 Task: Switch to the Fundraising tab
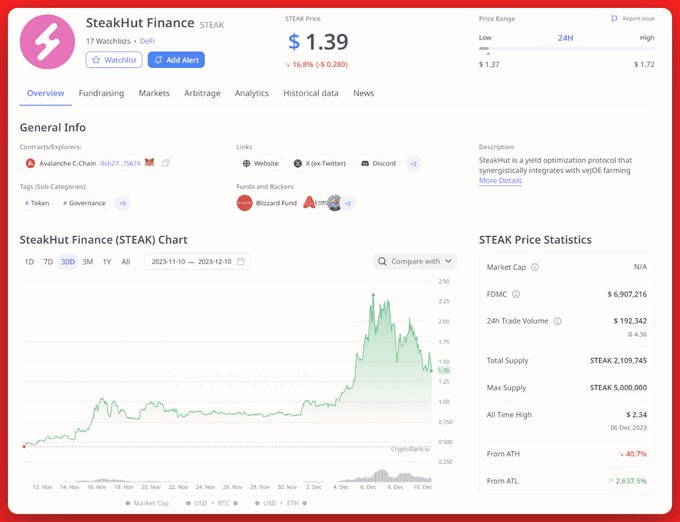click(101, 93)
